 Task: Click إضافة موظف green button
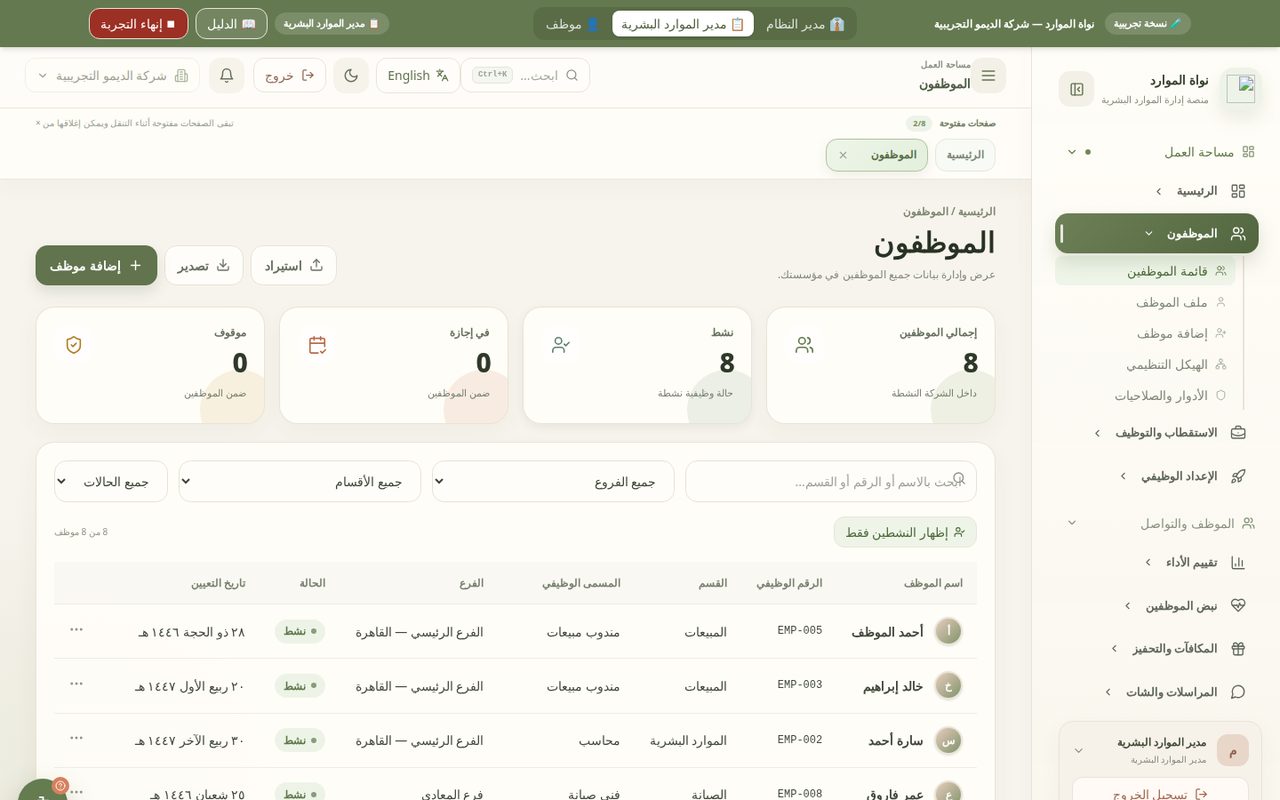pos(96,265)
